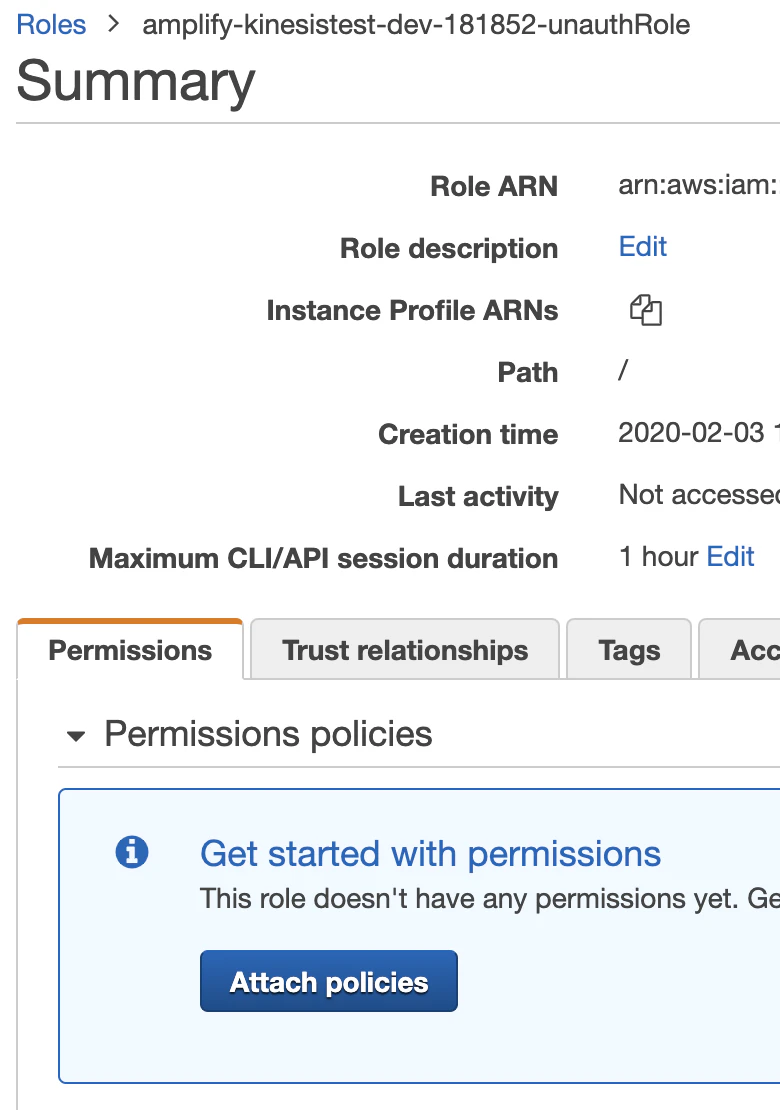The width and height of the screenshot is (780, 1110).
Task: Edit the maximum session duration
Action: pos(730,556)
